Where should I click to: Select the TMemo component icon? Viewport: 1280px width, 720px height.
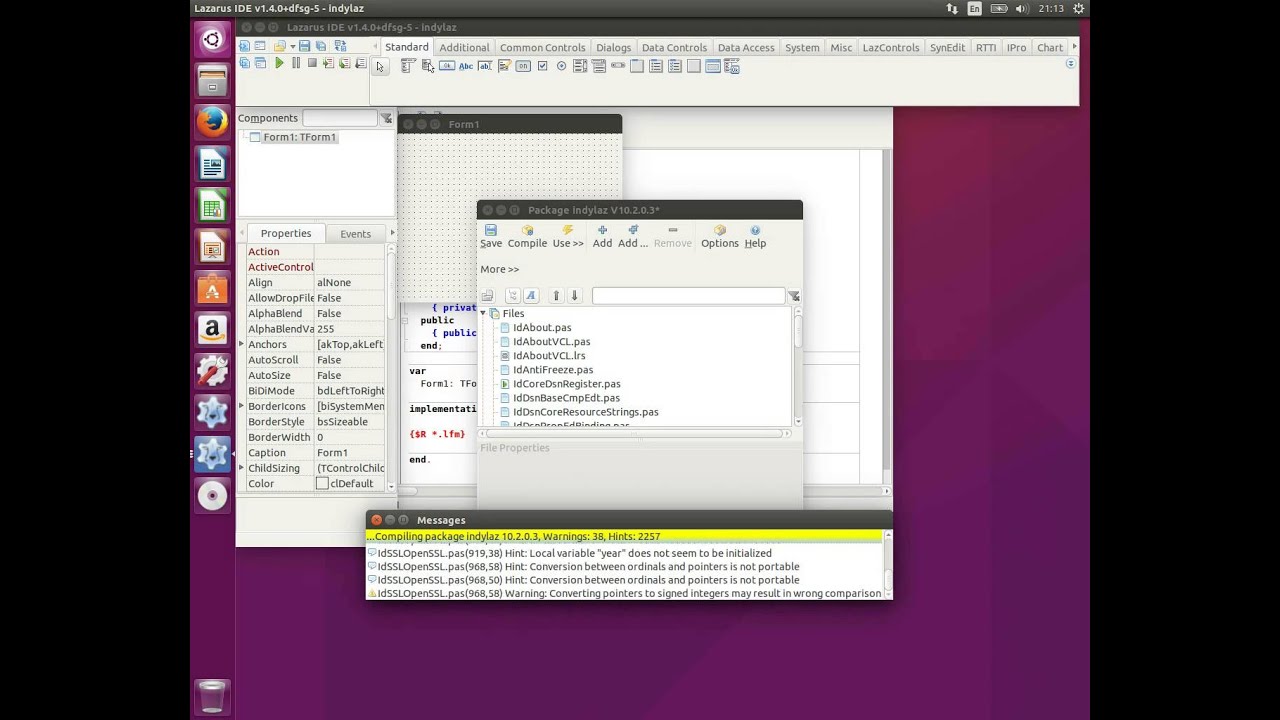click(x=504, y=66)
